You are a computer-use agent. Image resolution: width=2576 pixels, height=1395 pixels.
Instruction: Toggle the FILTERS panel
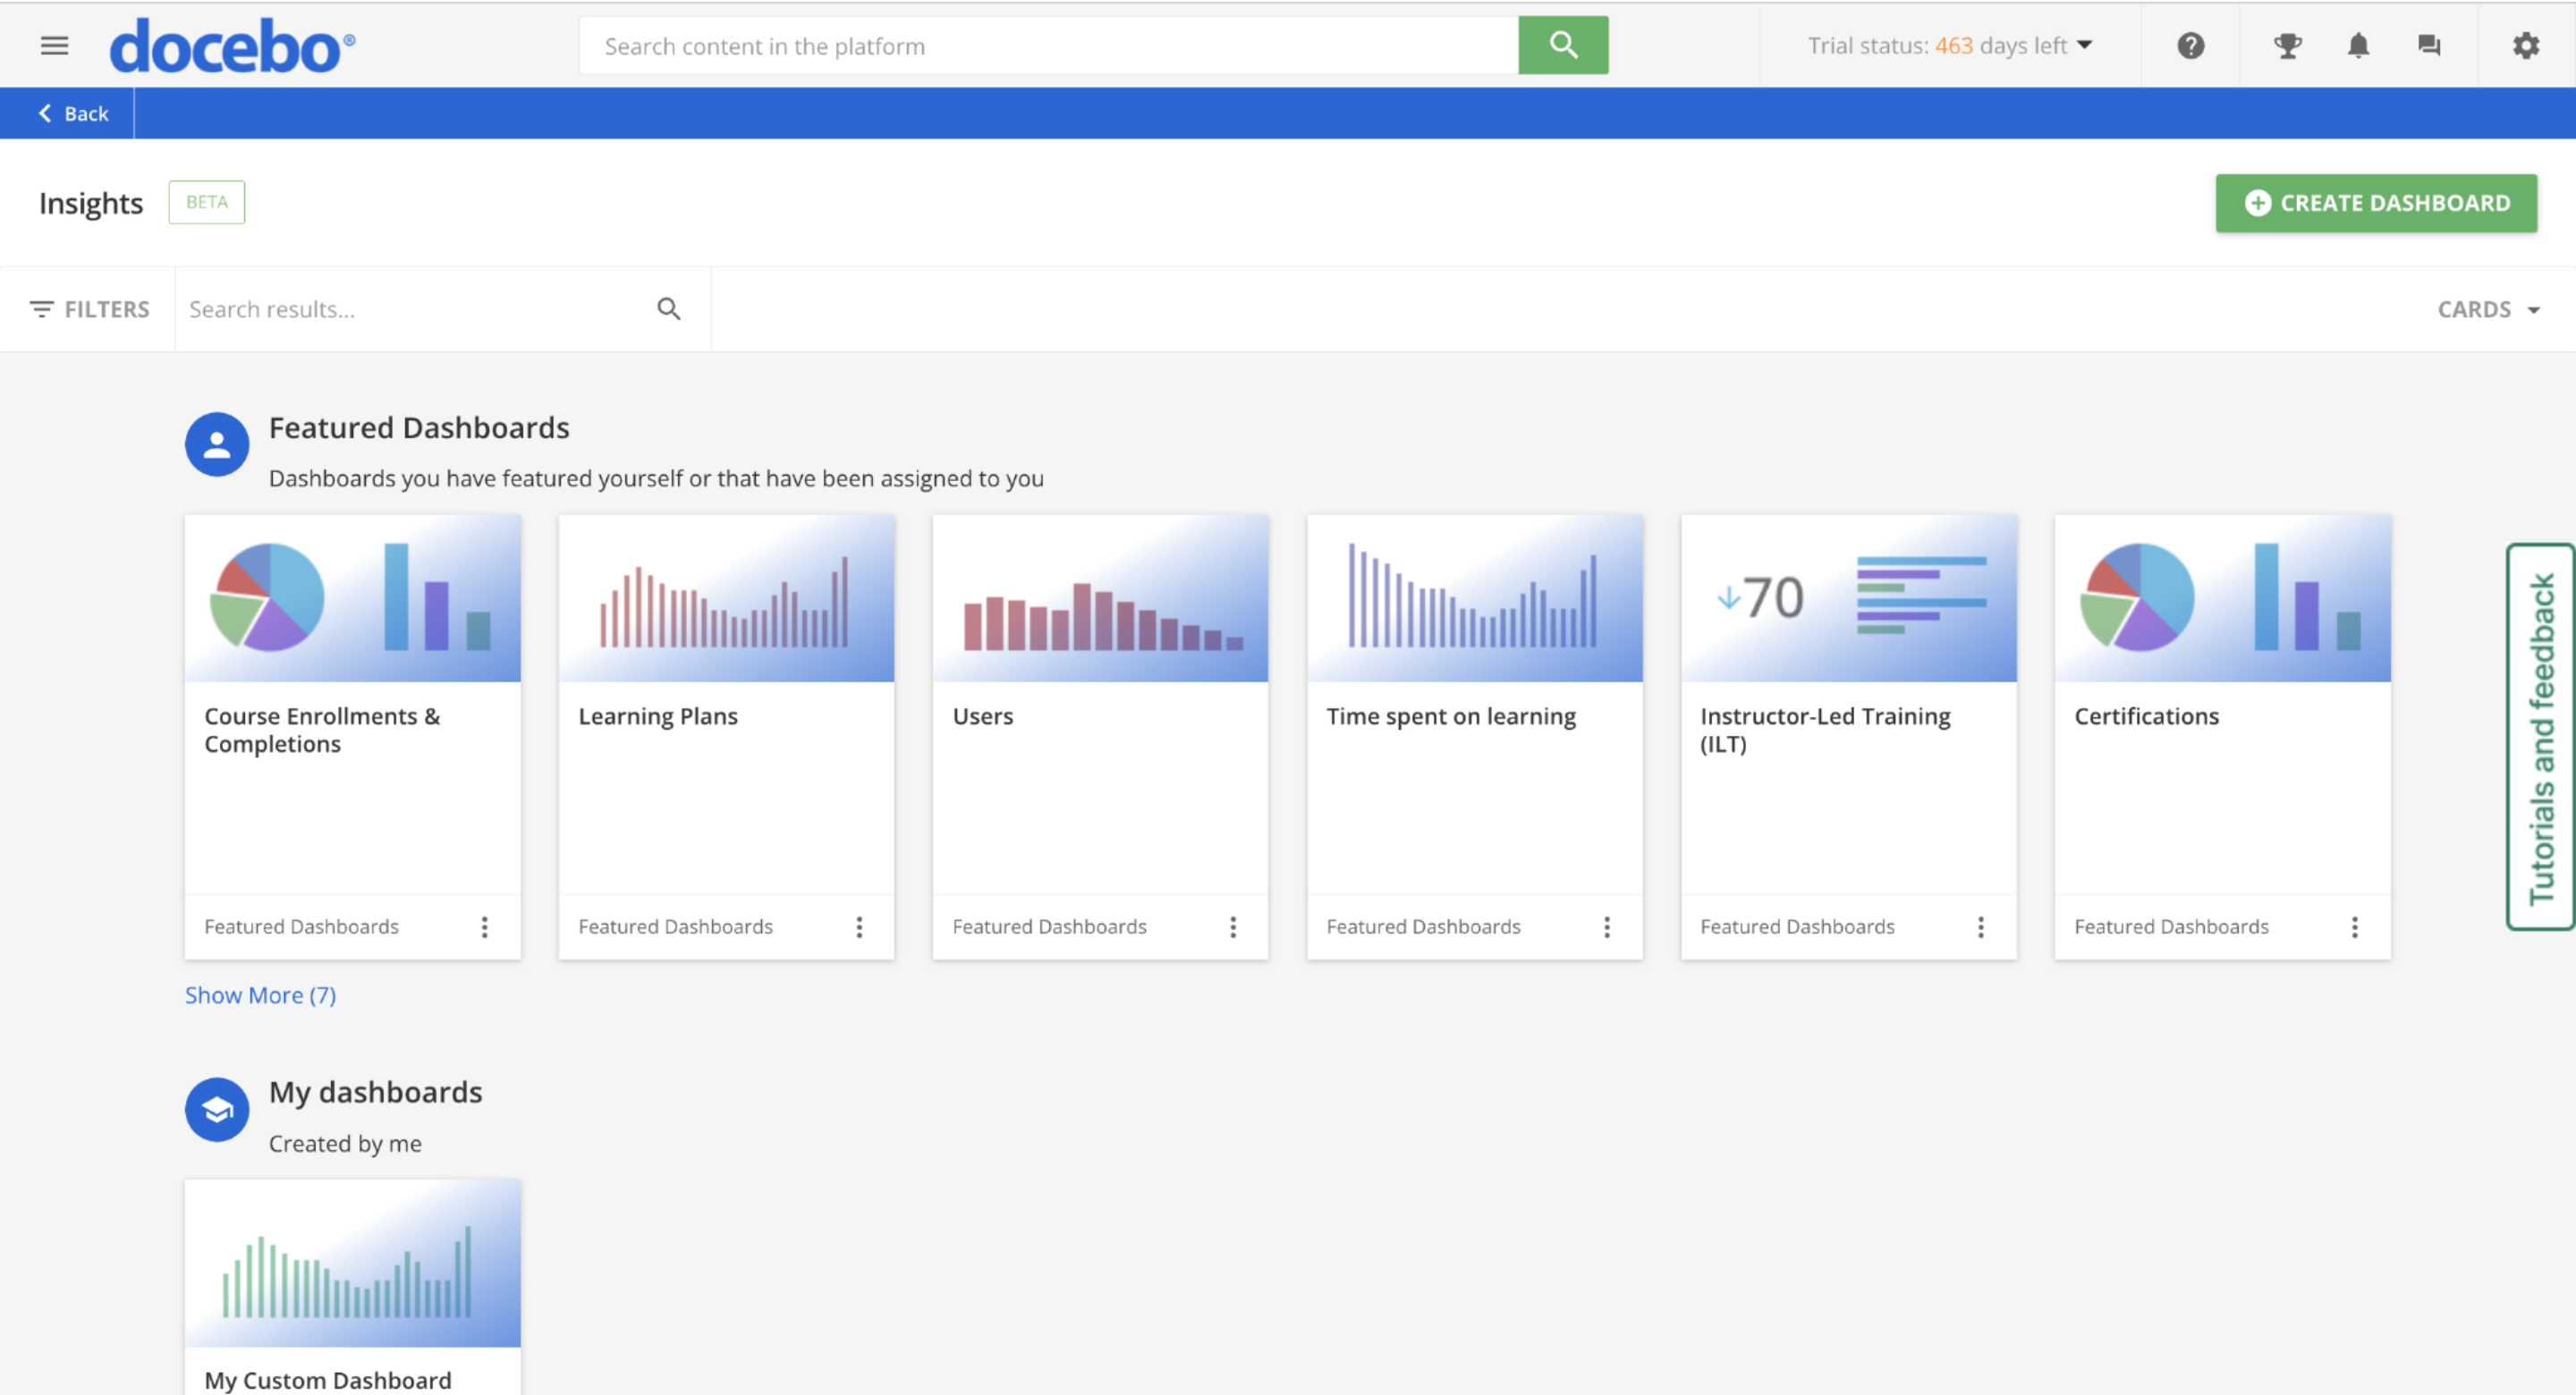(x=89, y=309)
